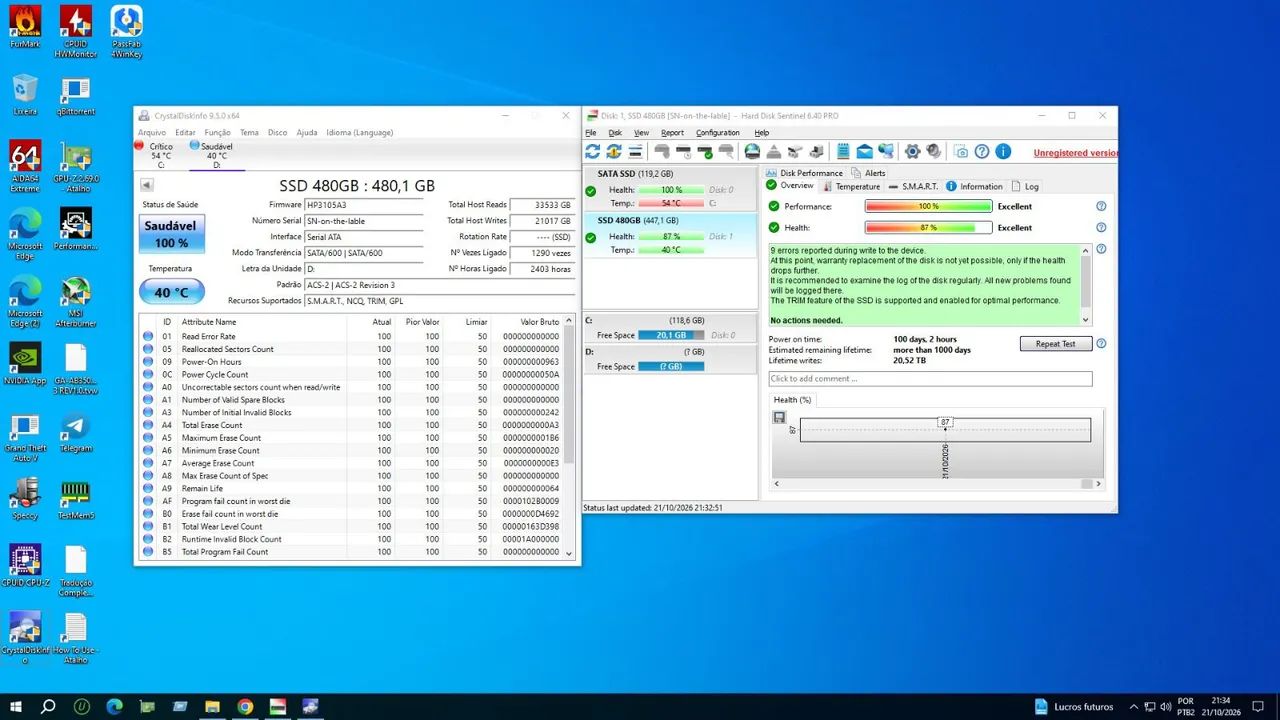Click the Repeat Test button
Viewport: 1280px width, 720px height.
click(x=1055, y=343)
